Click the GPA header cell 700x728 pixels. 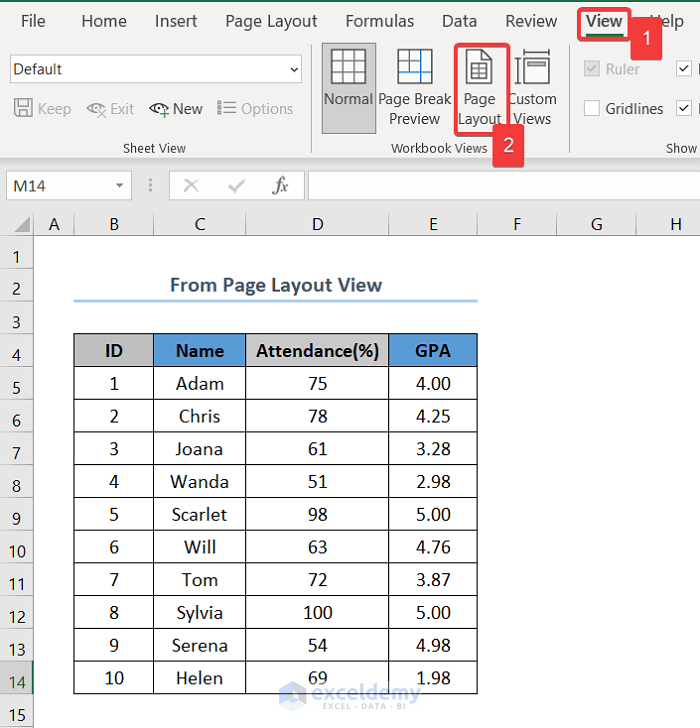click(433, 351)
